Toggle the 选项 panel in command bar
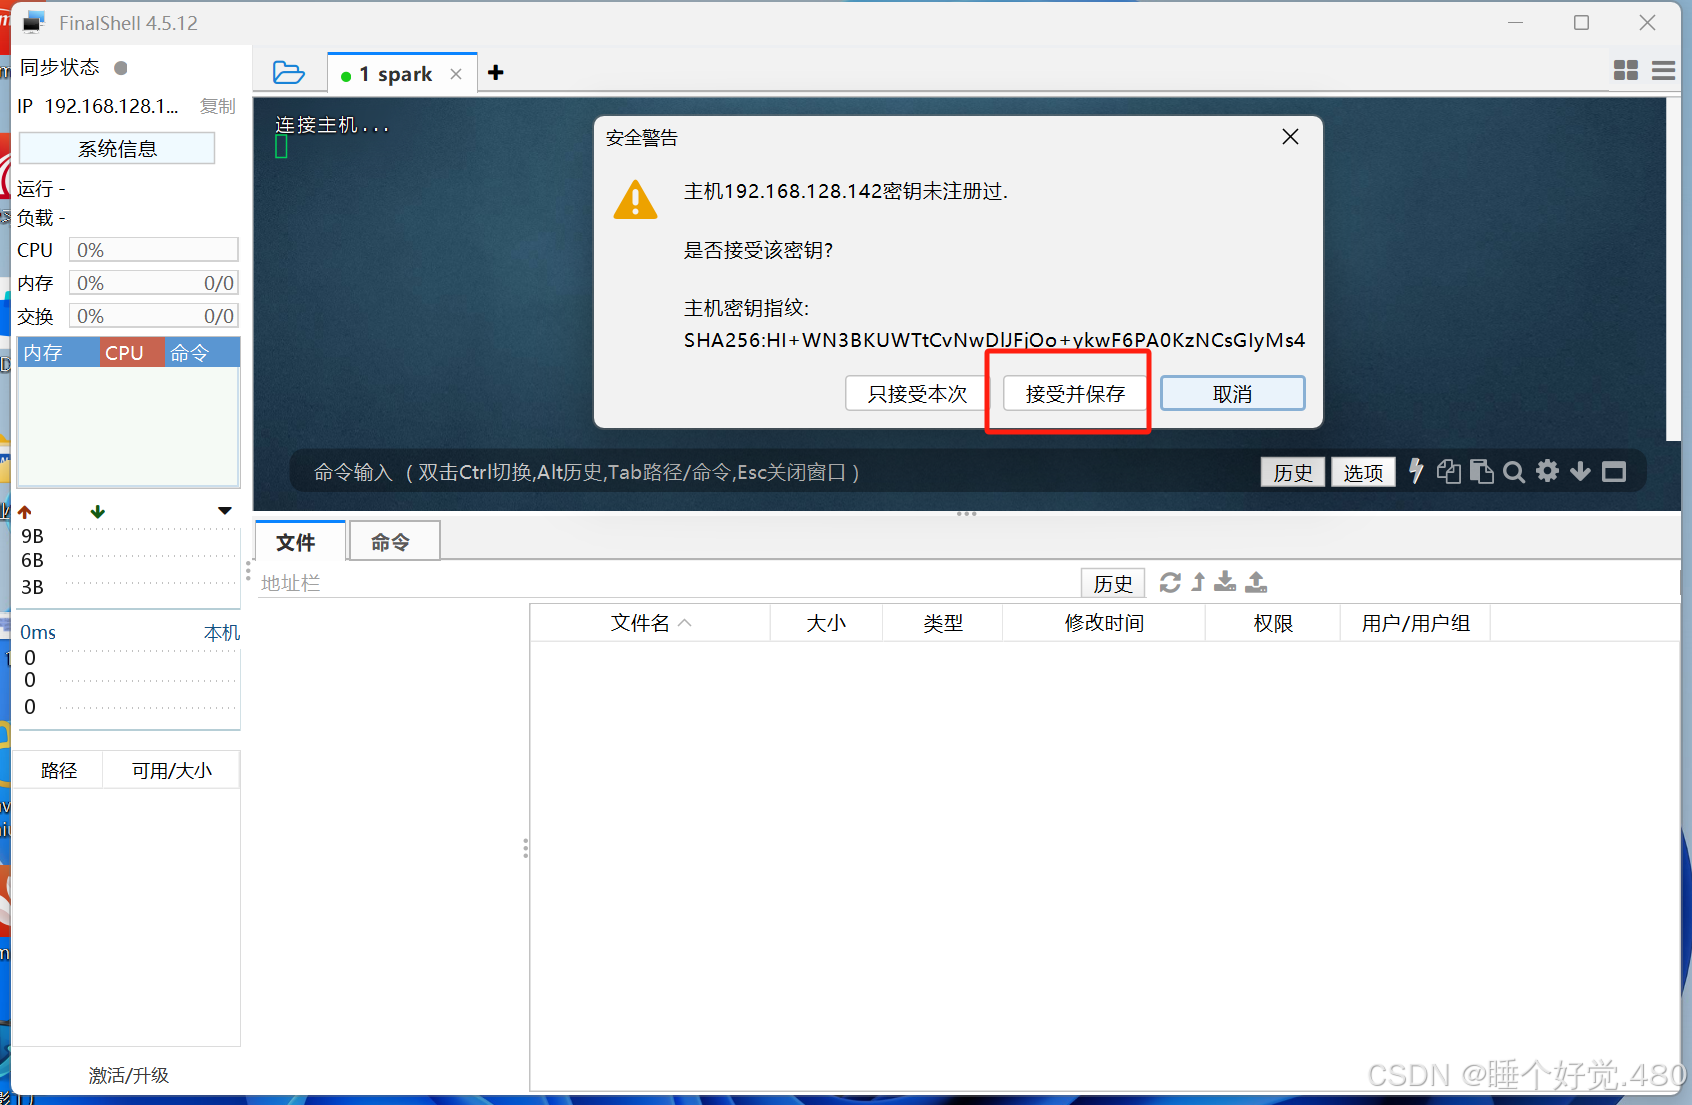 click(1362, 471)
